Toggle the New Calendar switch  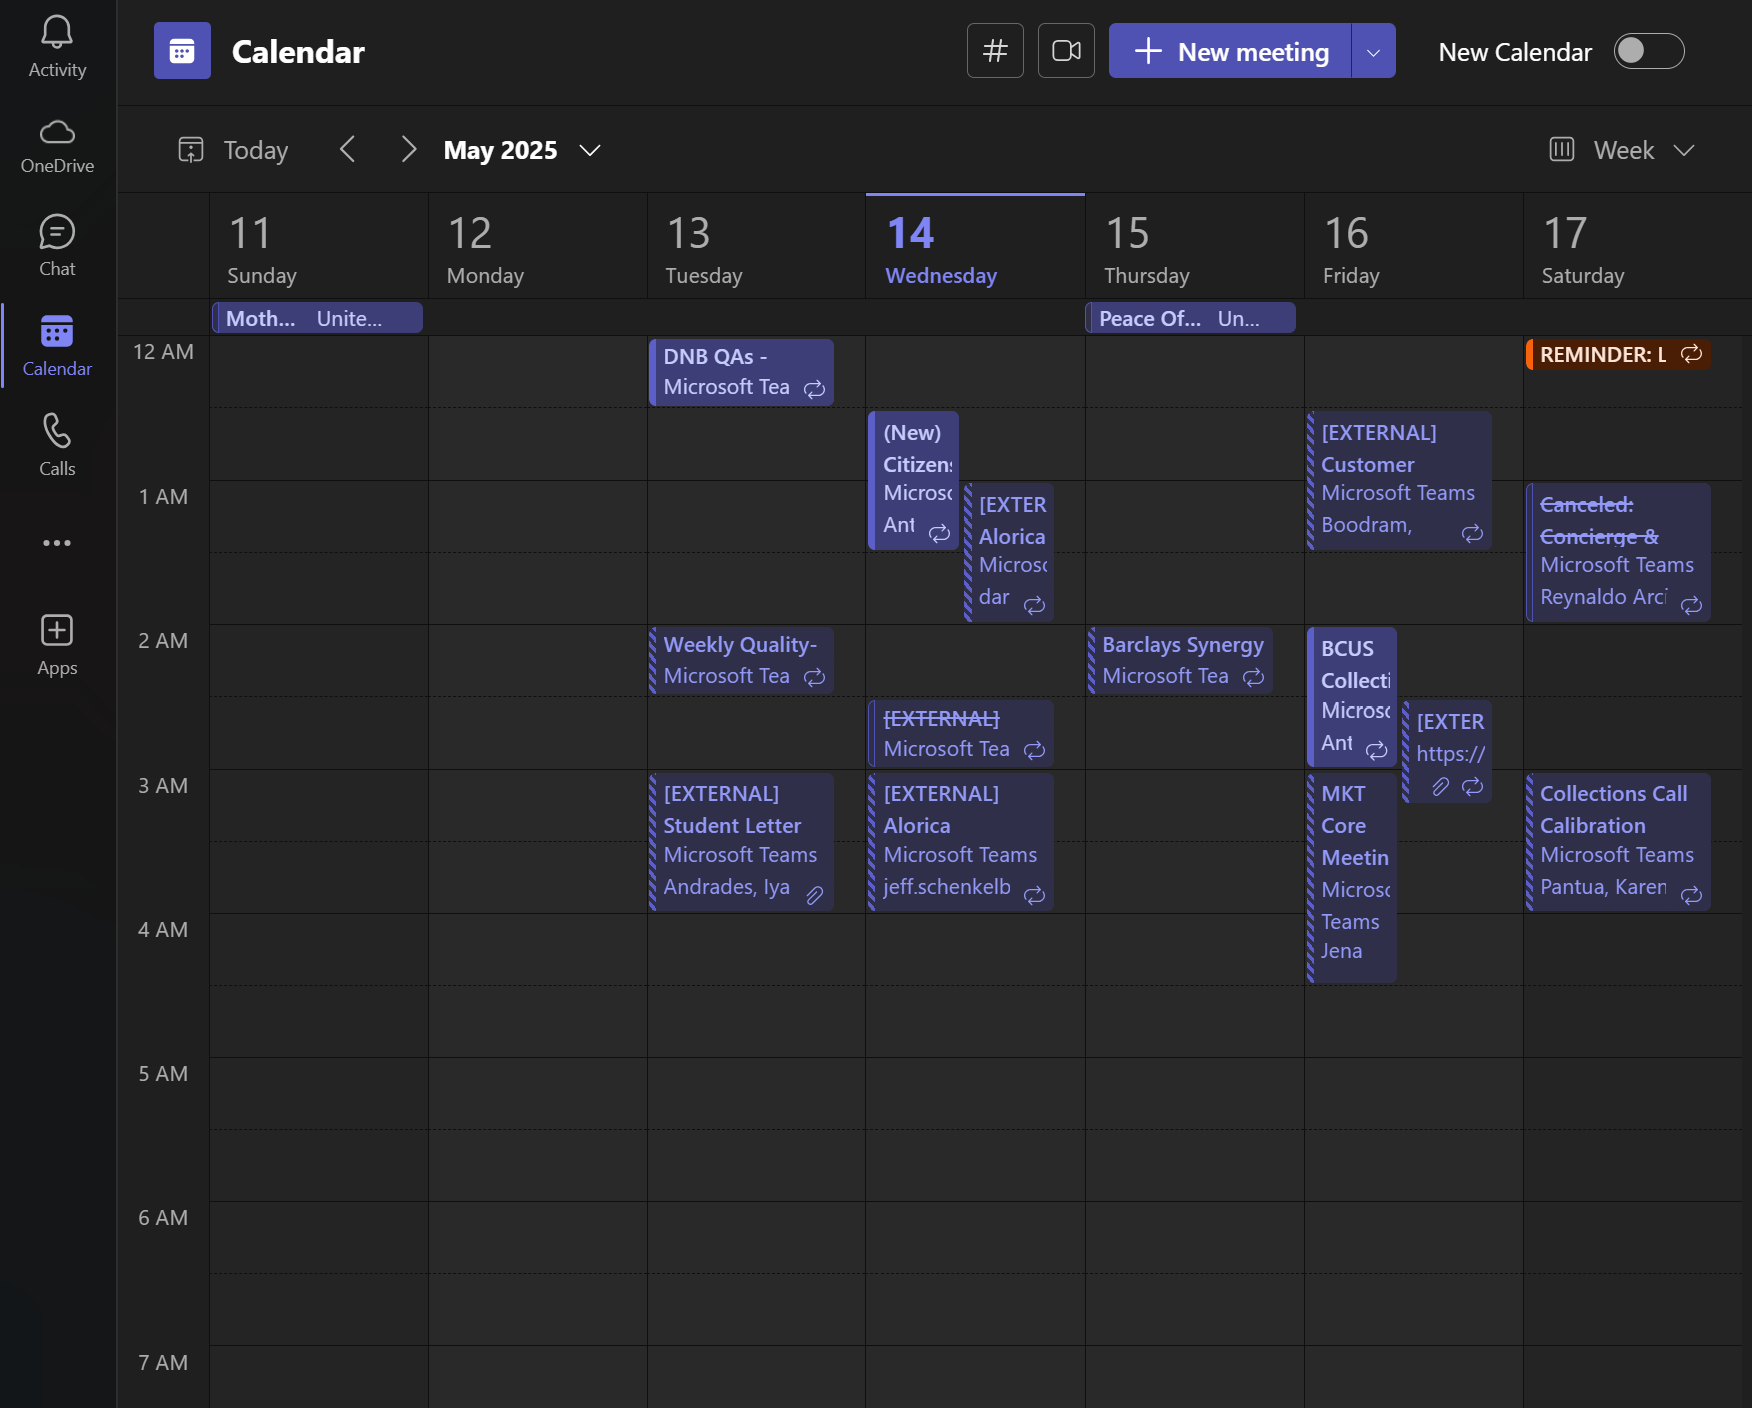(x=1648, y=51)
